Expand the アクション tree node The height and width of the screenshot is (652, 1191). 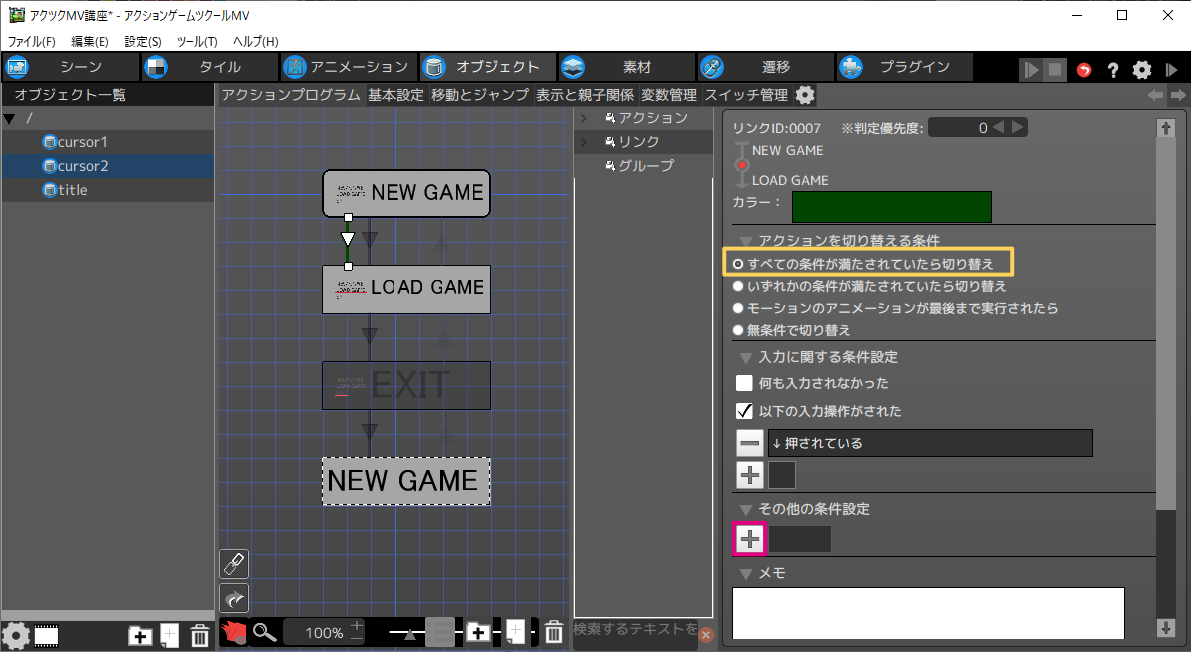click(x=583, y=118)
